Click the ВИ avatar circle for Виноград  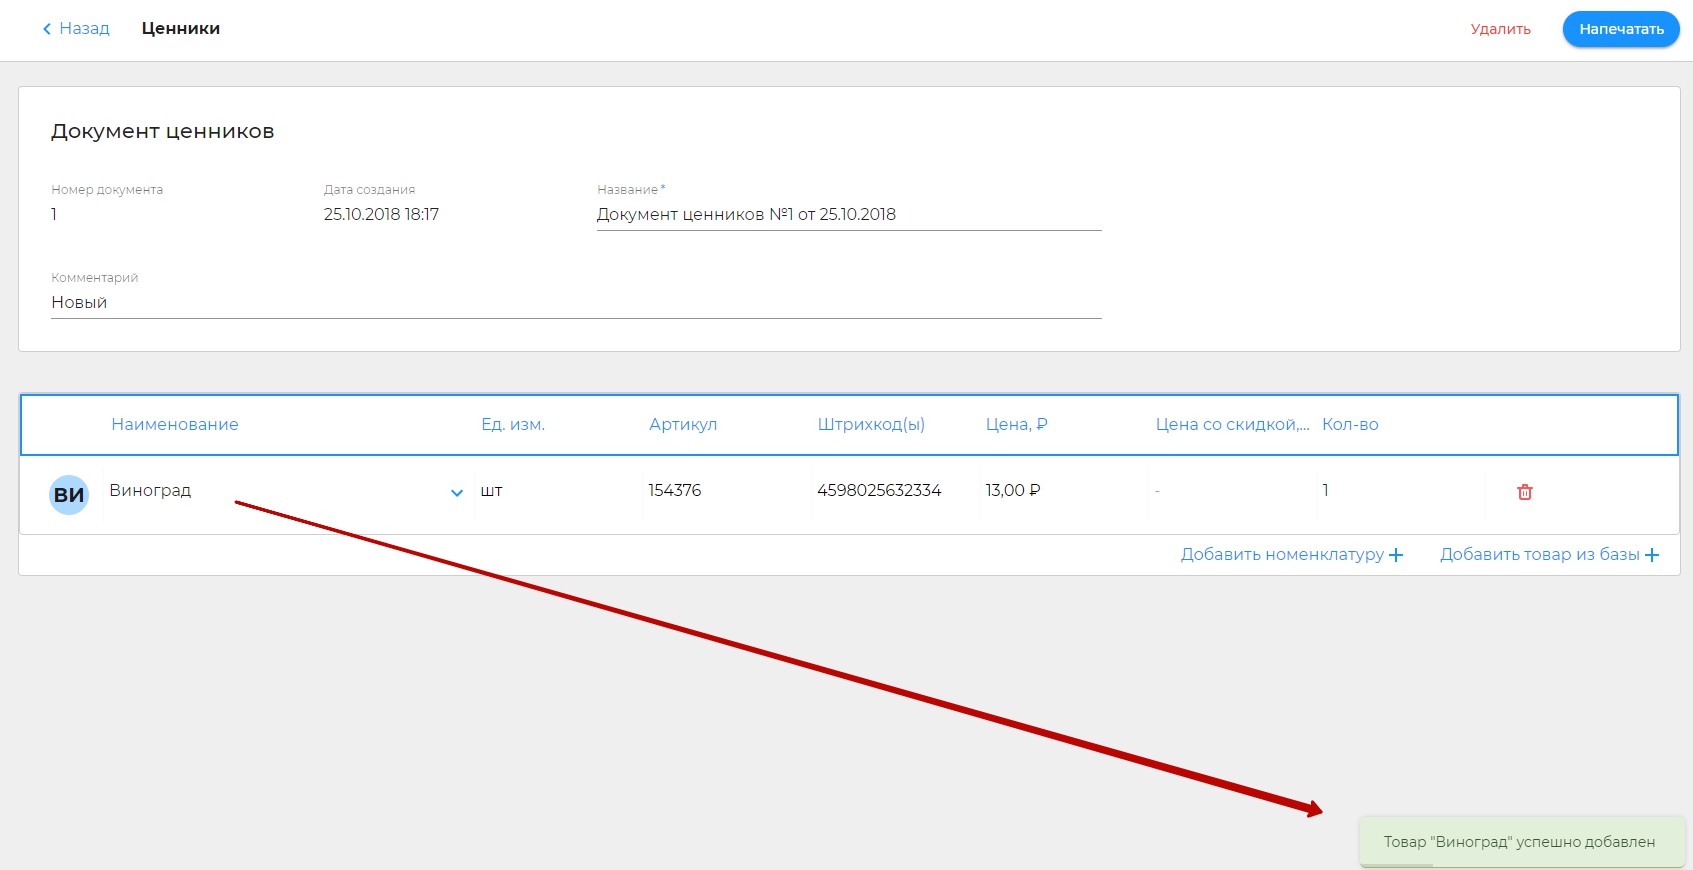pos(69,495)
